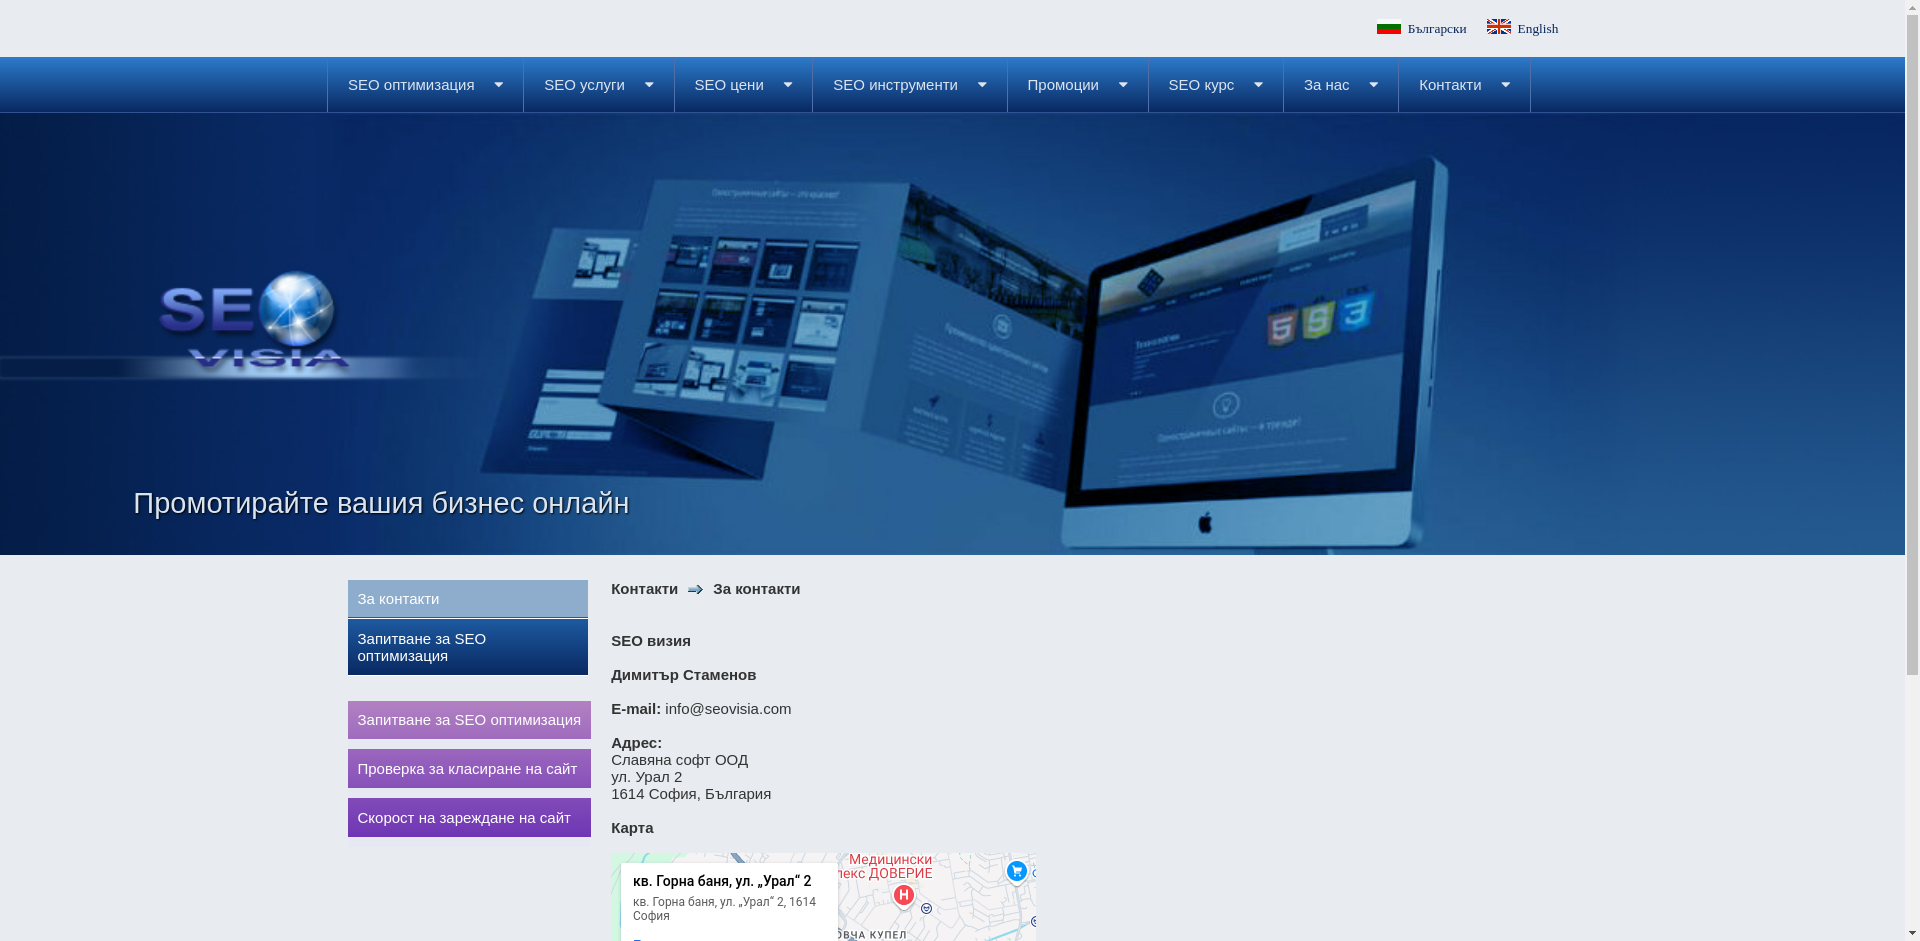Click the Проверка за класиране на сайт button
Viewport: 1920px width, 941px height.
point(468,769)
